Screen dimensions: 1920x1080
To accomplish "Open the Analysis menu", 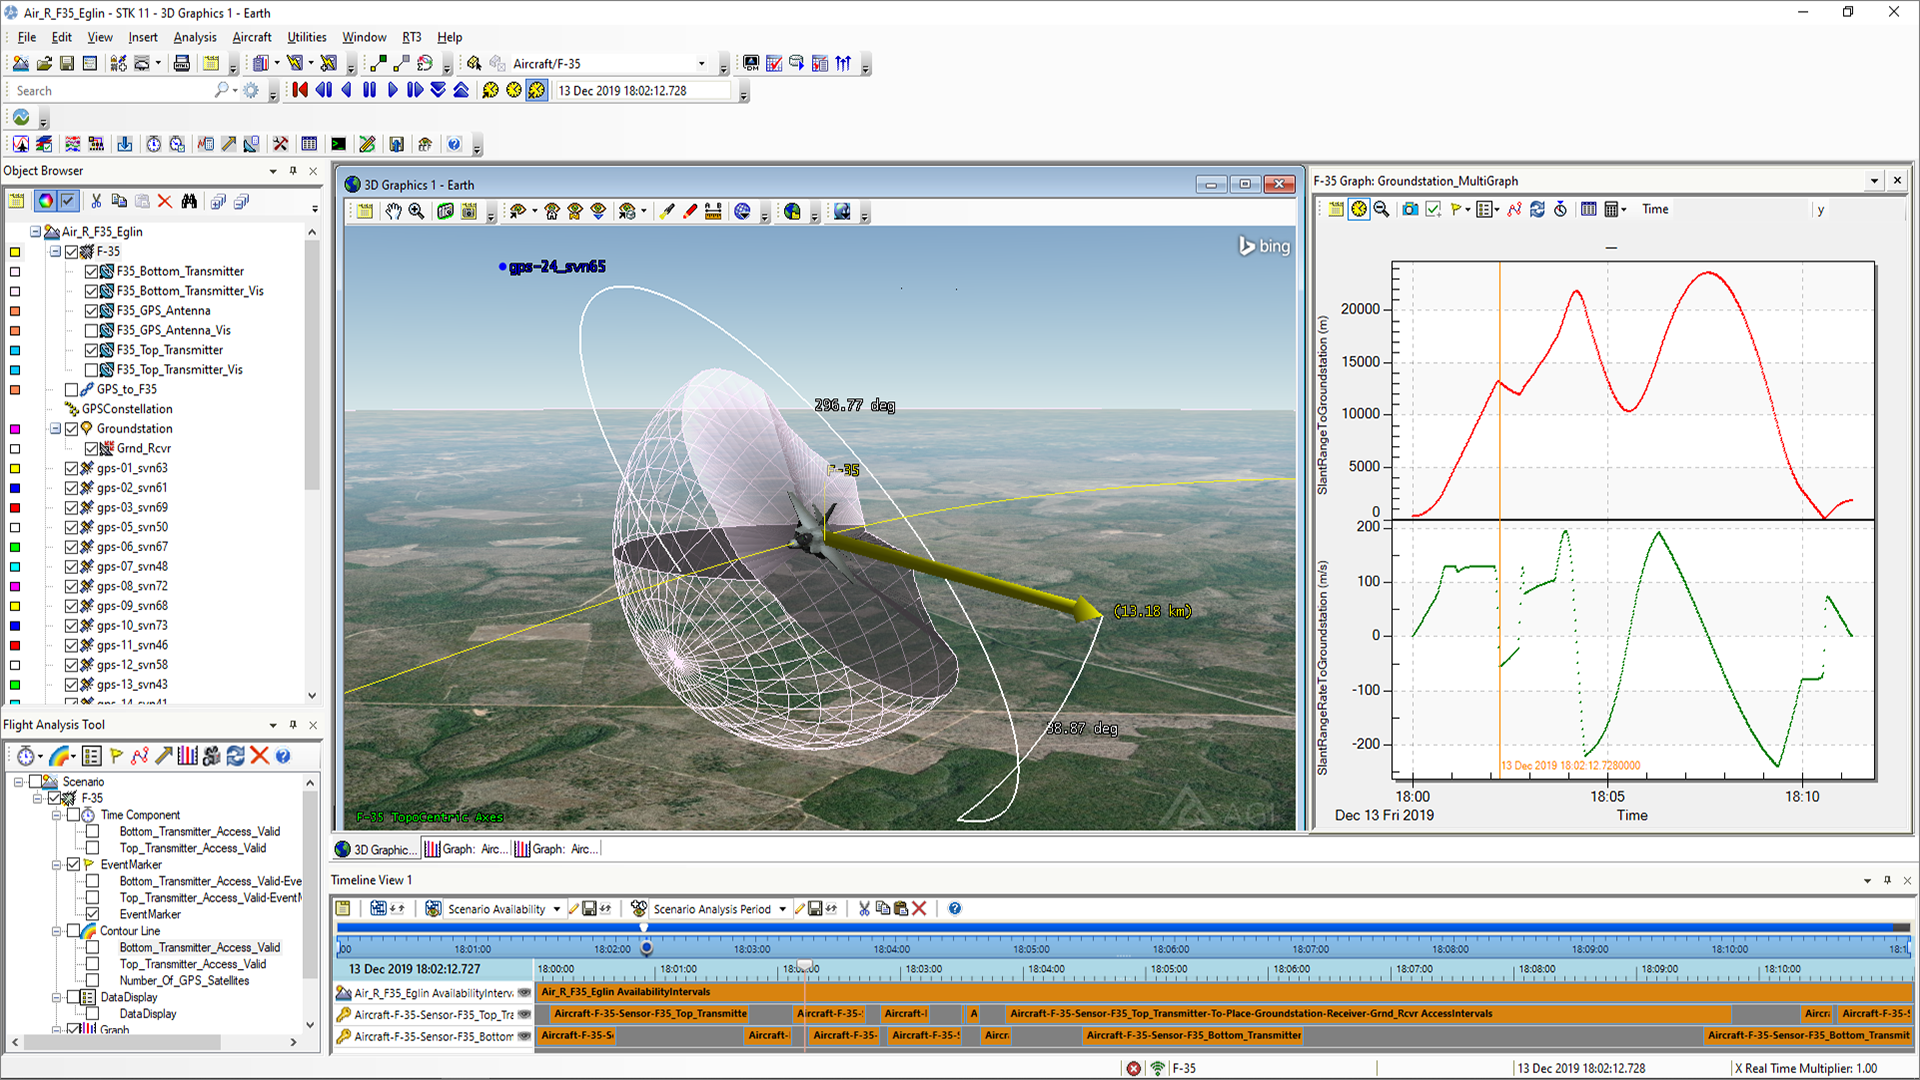I will 194,37.
